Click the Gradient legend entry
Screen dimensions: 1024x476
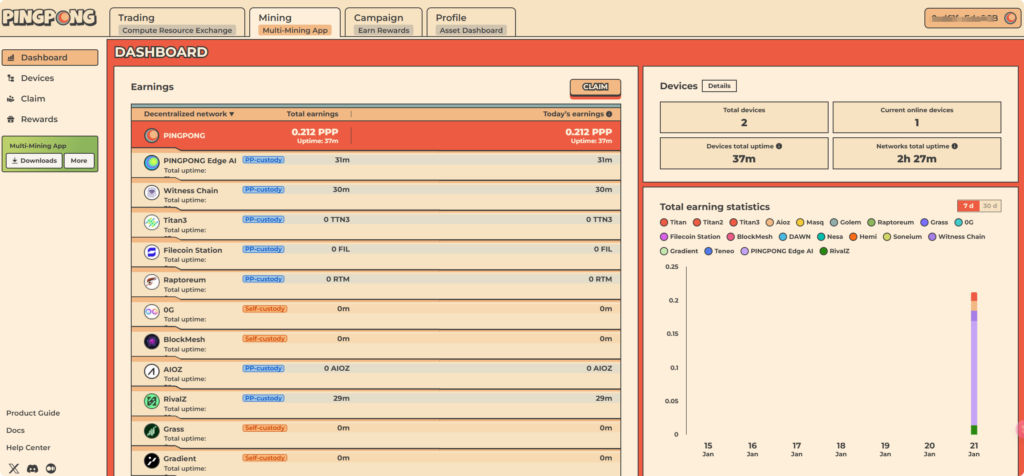click(679, 251)
